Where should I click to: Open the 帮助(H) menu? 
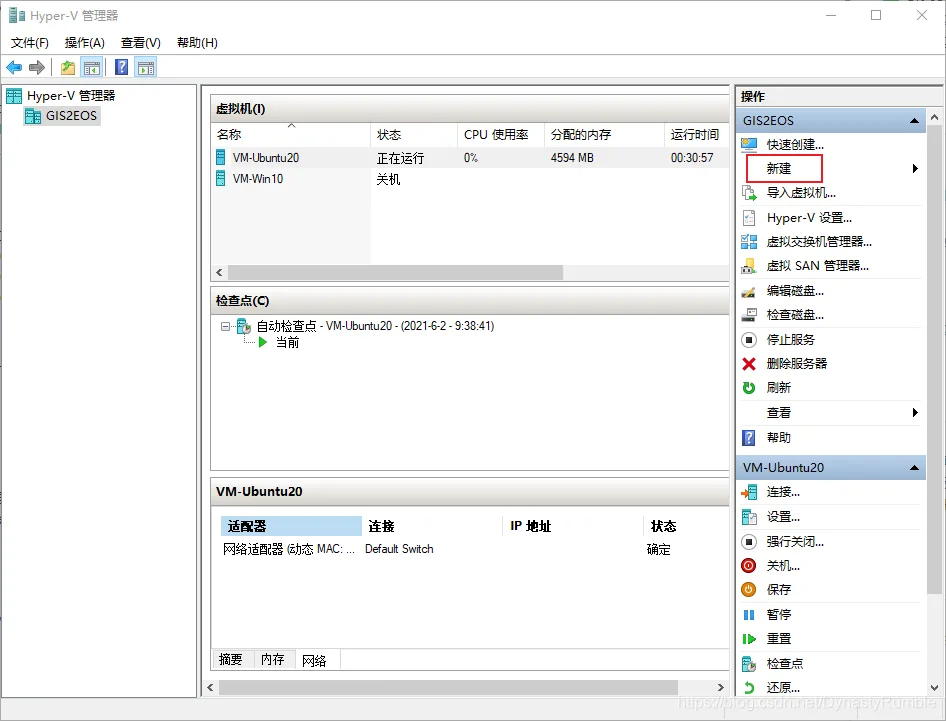tap(197, 43)
